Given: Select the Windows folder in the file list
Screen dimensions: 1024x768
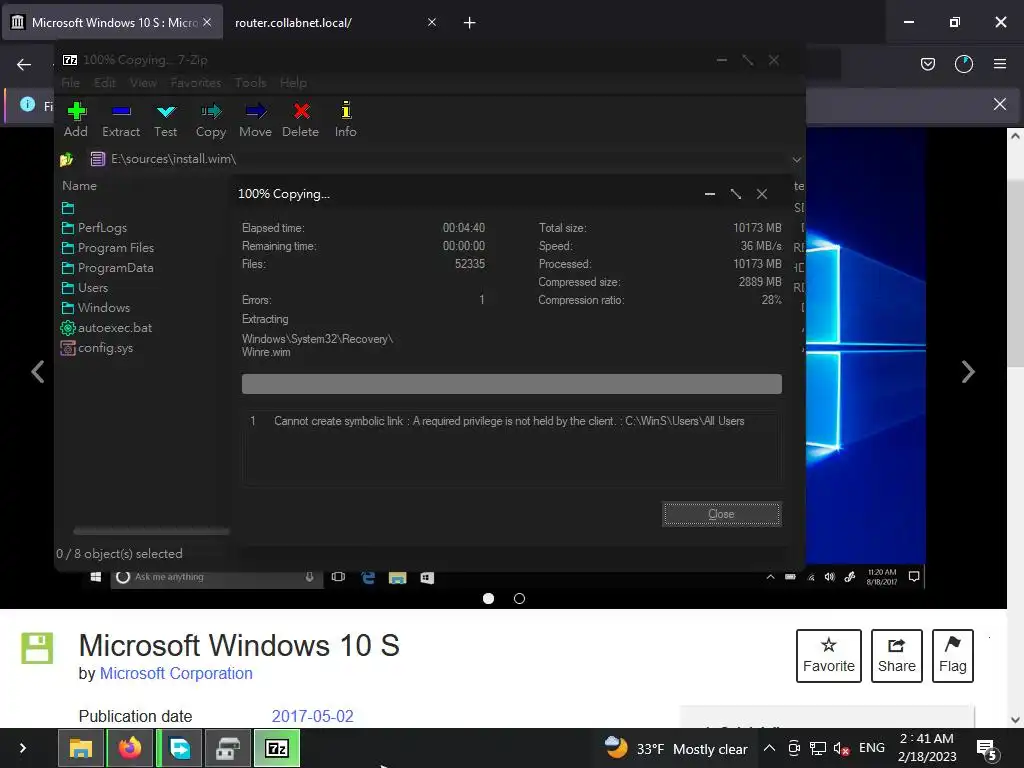Looking at the screenshot, I should [103, 308].
